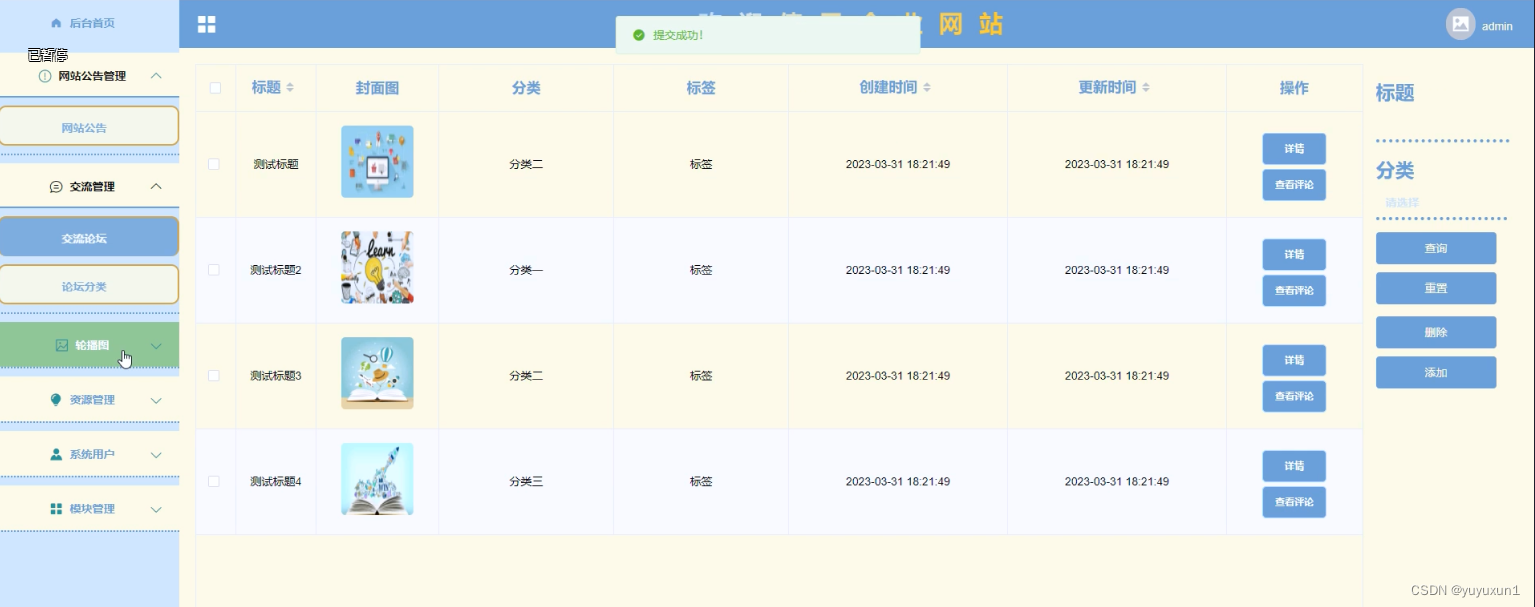Open the 分类 请选择 dropdown
Viewport: 1535px width, 607px height.
tap(1441, 203)
